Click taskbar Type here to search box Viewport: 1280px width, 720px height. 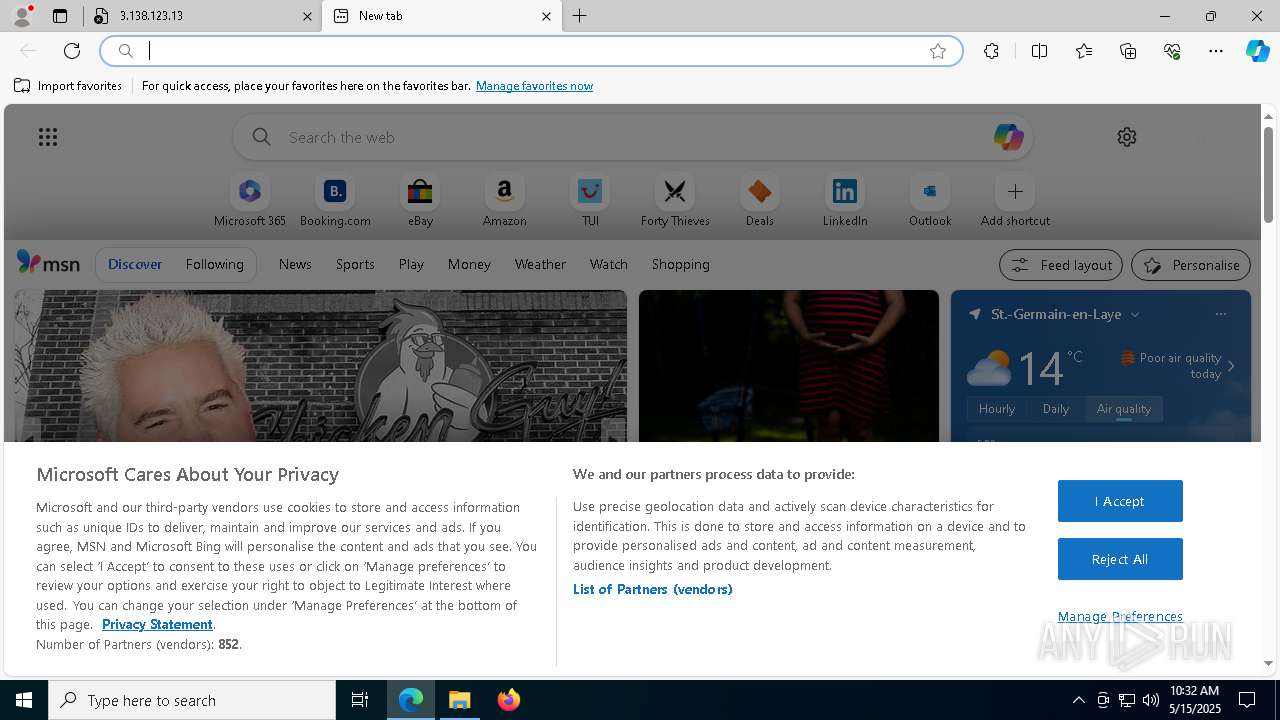(192, 700)
